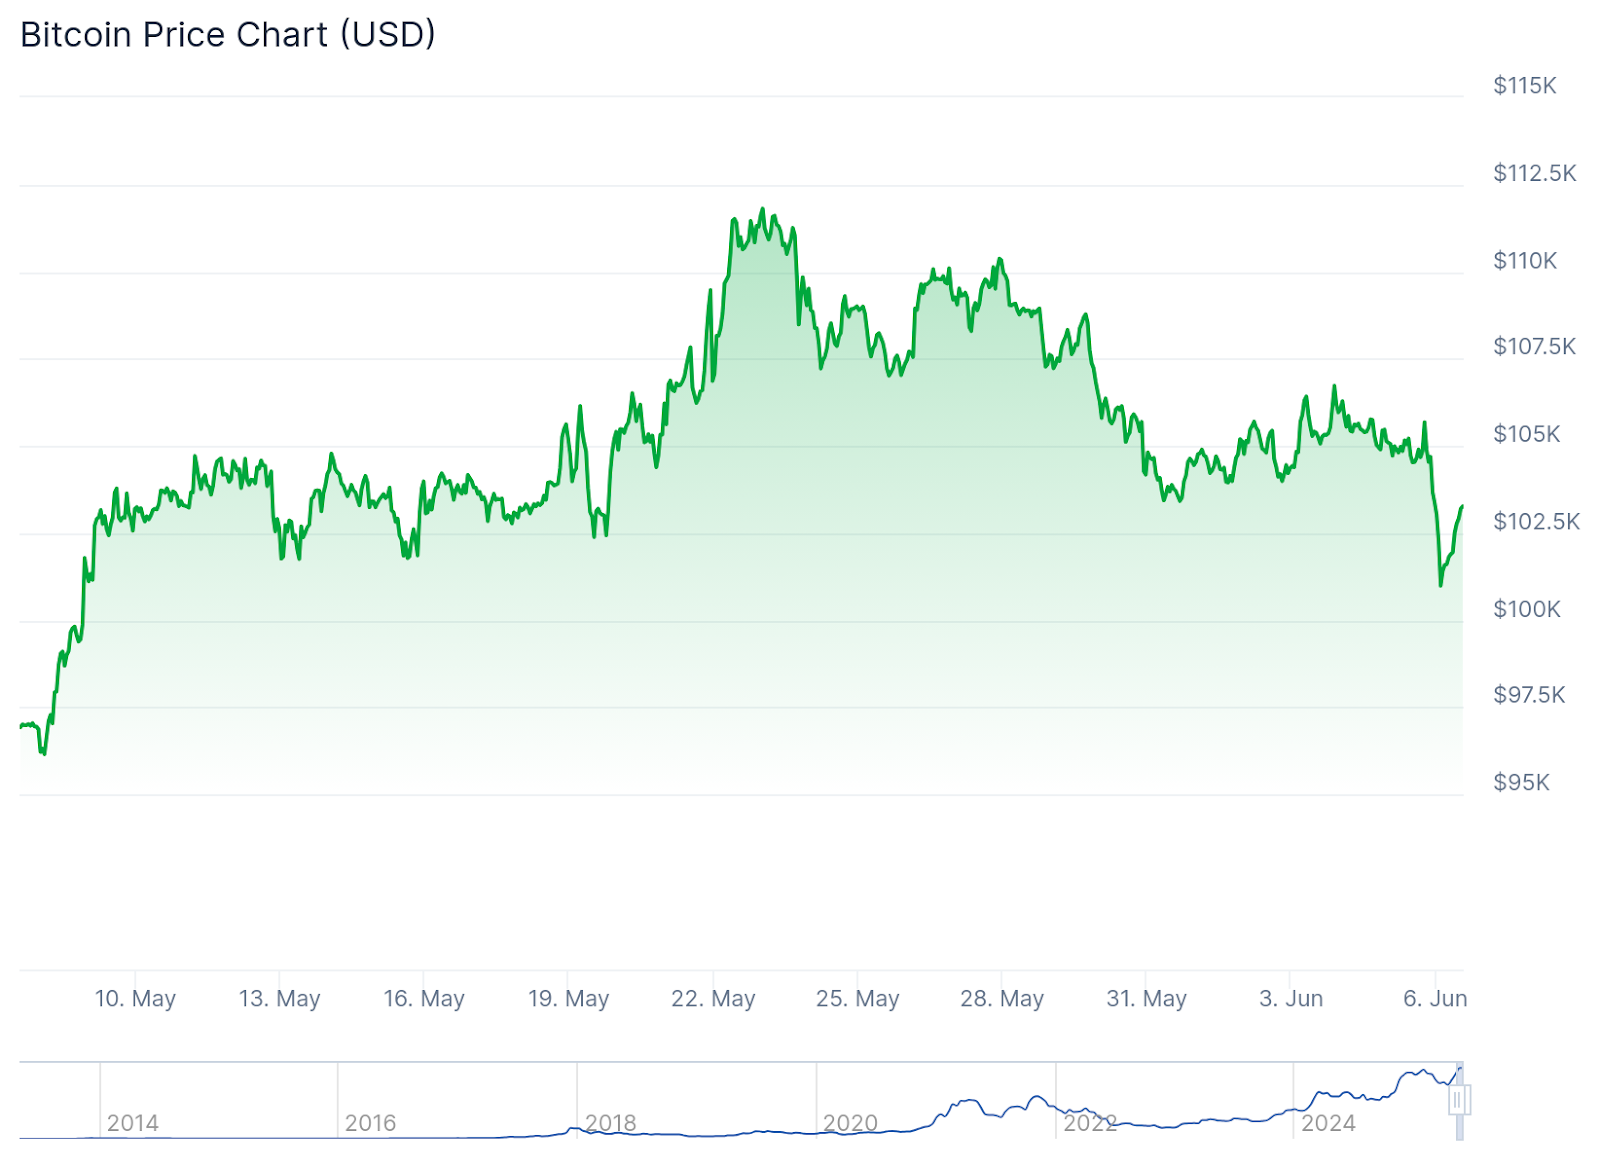Image resolution: width=1600 pixels, height=1168 pixels.
Task: Click the 31. May date axis label
Action: point(1146,998)
